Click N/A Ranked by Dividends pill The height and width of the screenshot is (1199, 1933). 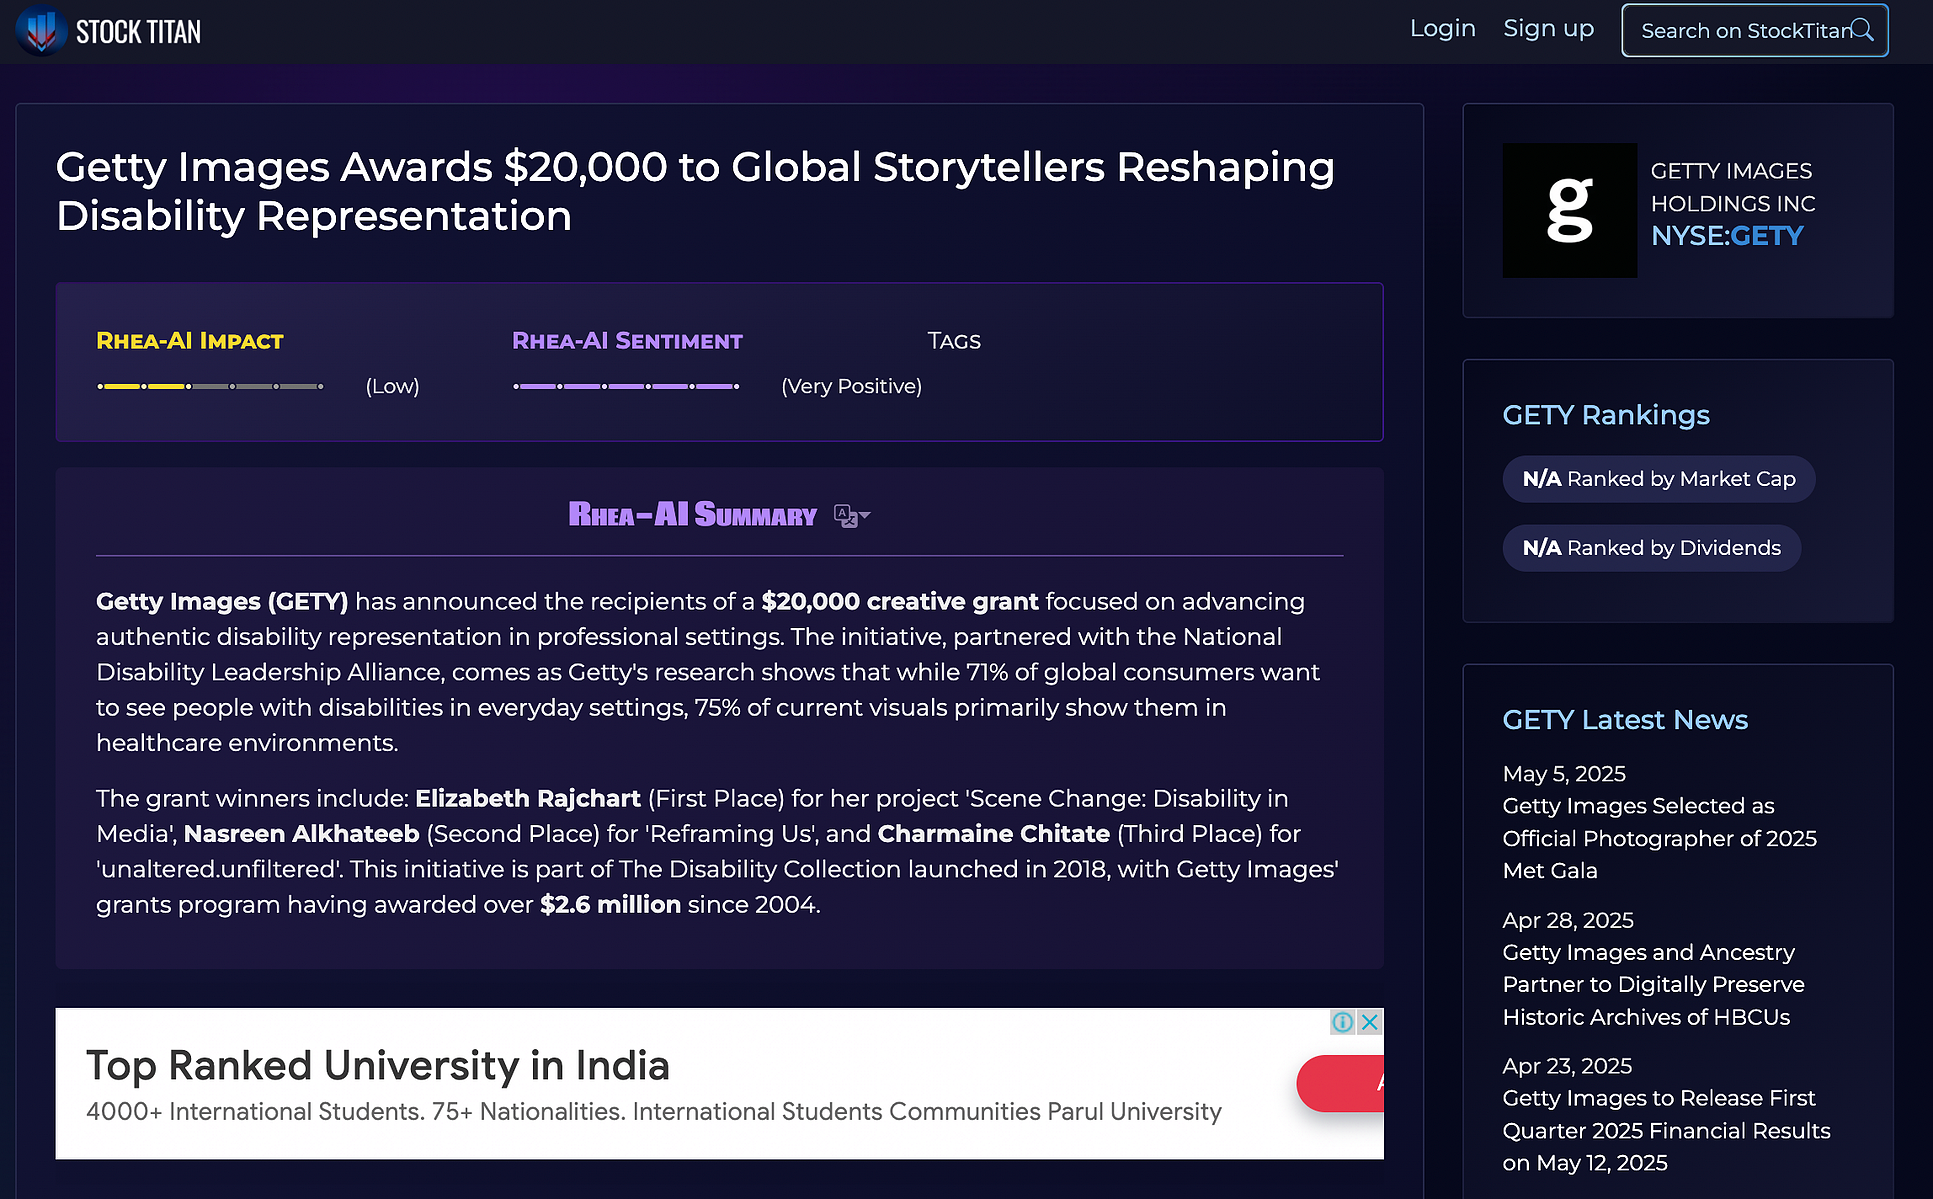[1651, 548]
